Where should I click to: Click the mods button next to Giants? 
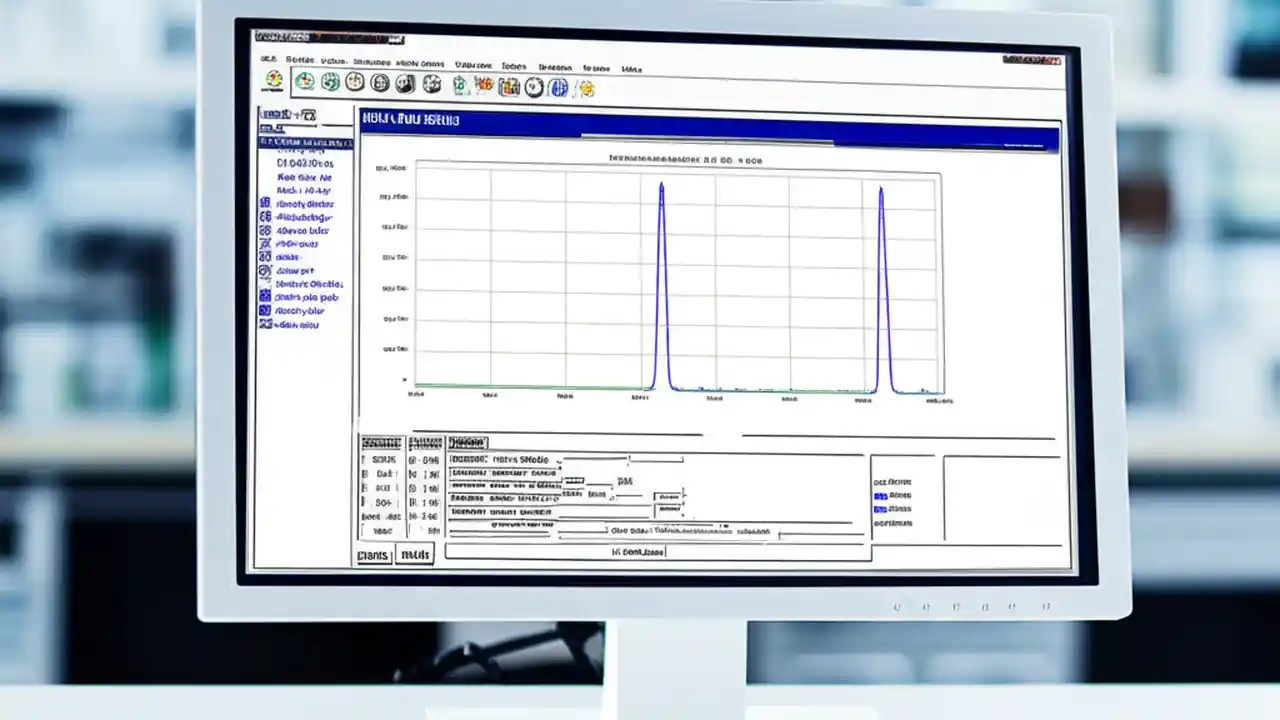pyautogui.click(x=413, y=555)
